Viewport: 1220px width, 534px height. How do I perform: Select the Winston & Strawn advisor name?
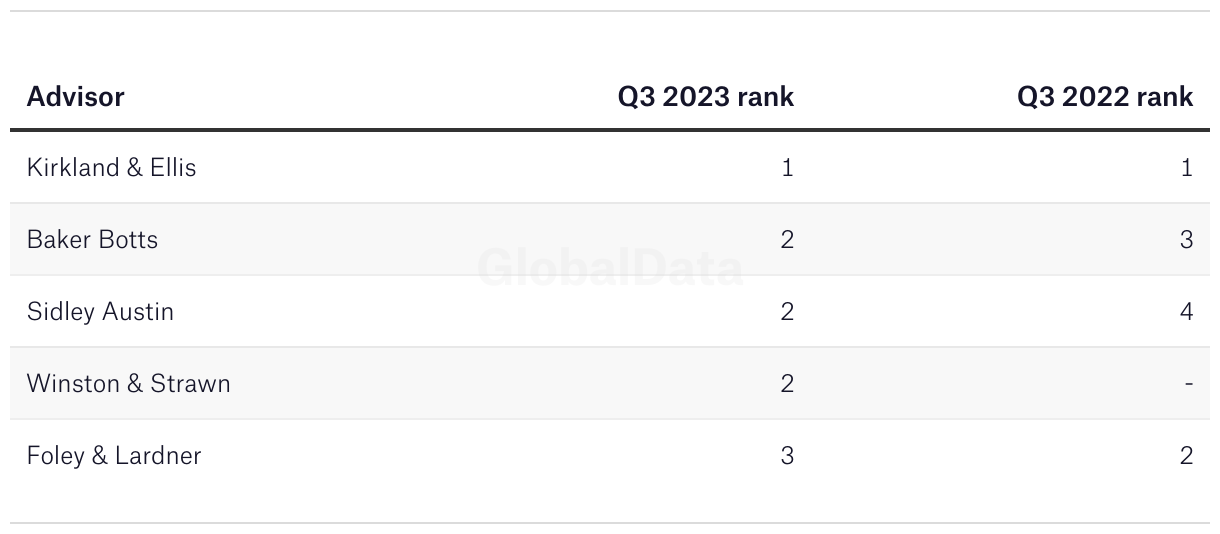[128, 383]
